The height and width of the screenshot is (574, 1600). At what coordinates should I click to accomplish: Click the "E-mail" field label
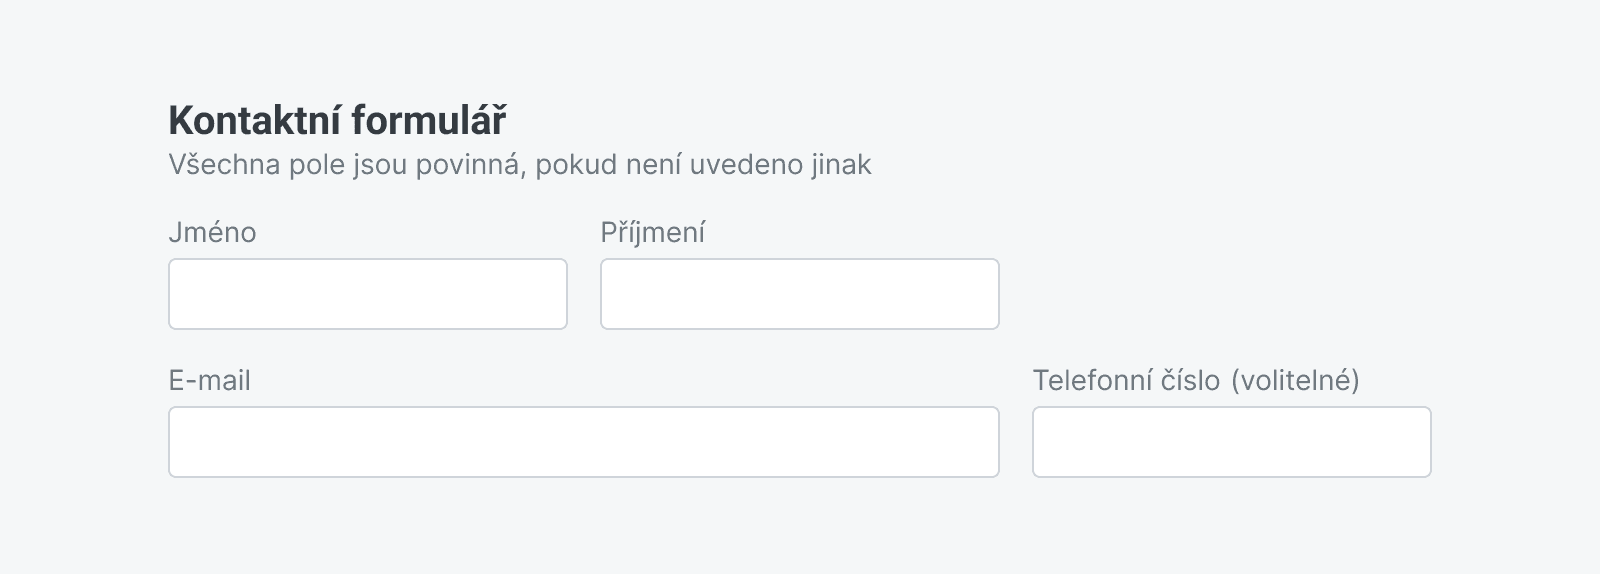coord(209,381)
